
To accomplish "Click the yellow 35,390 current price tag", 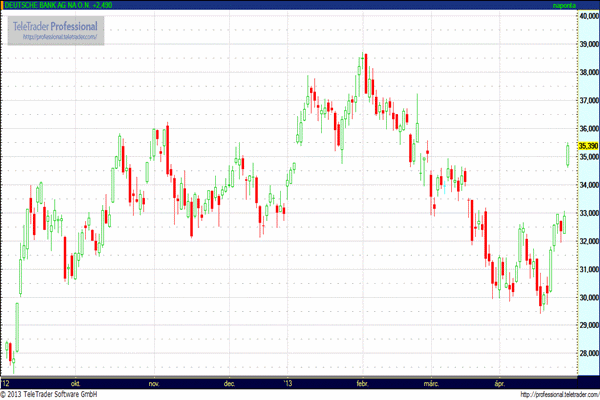I will pos(588,146).
